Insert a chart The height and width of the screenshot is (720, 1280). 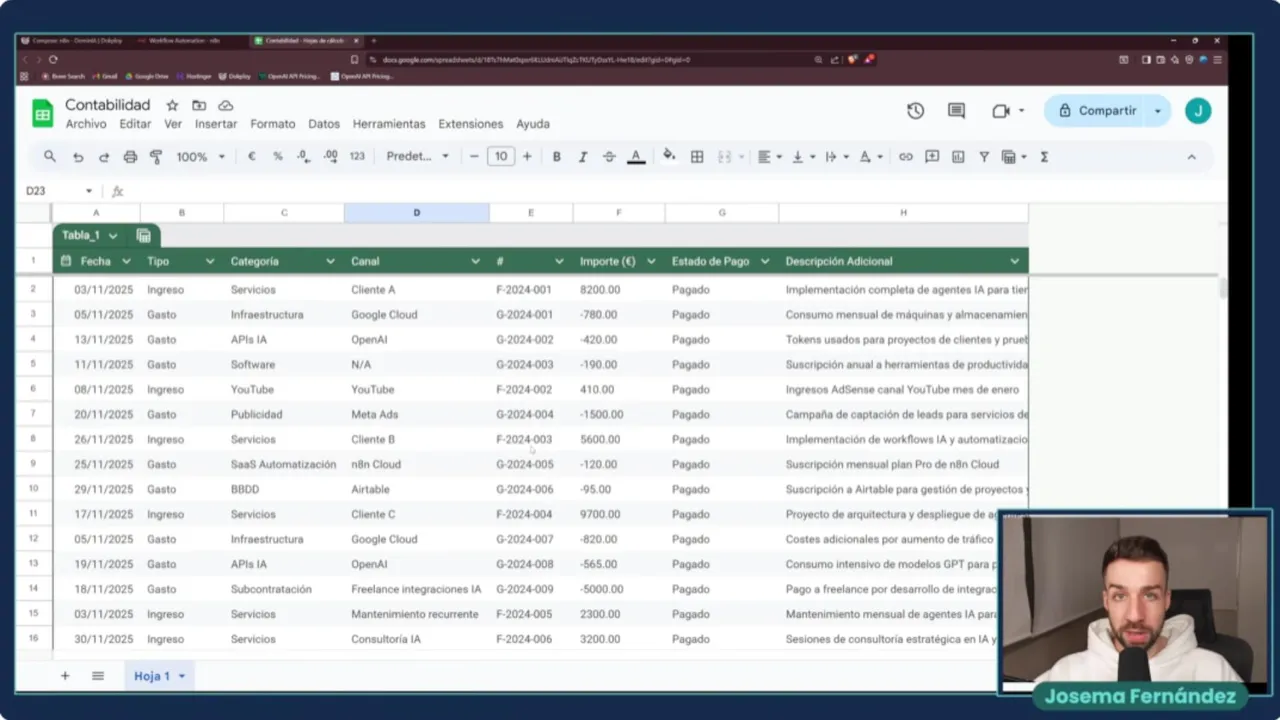(x=958, y=157)
